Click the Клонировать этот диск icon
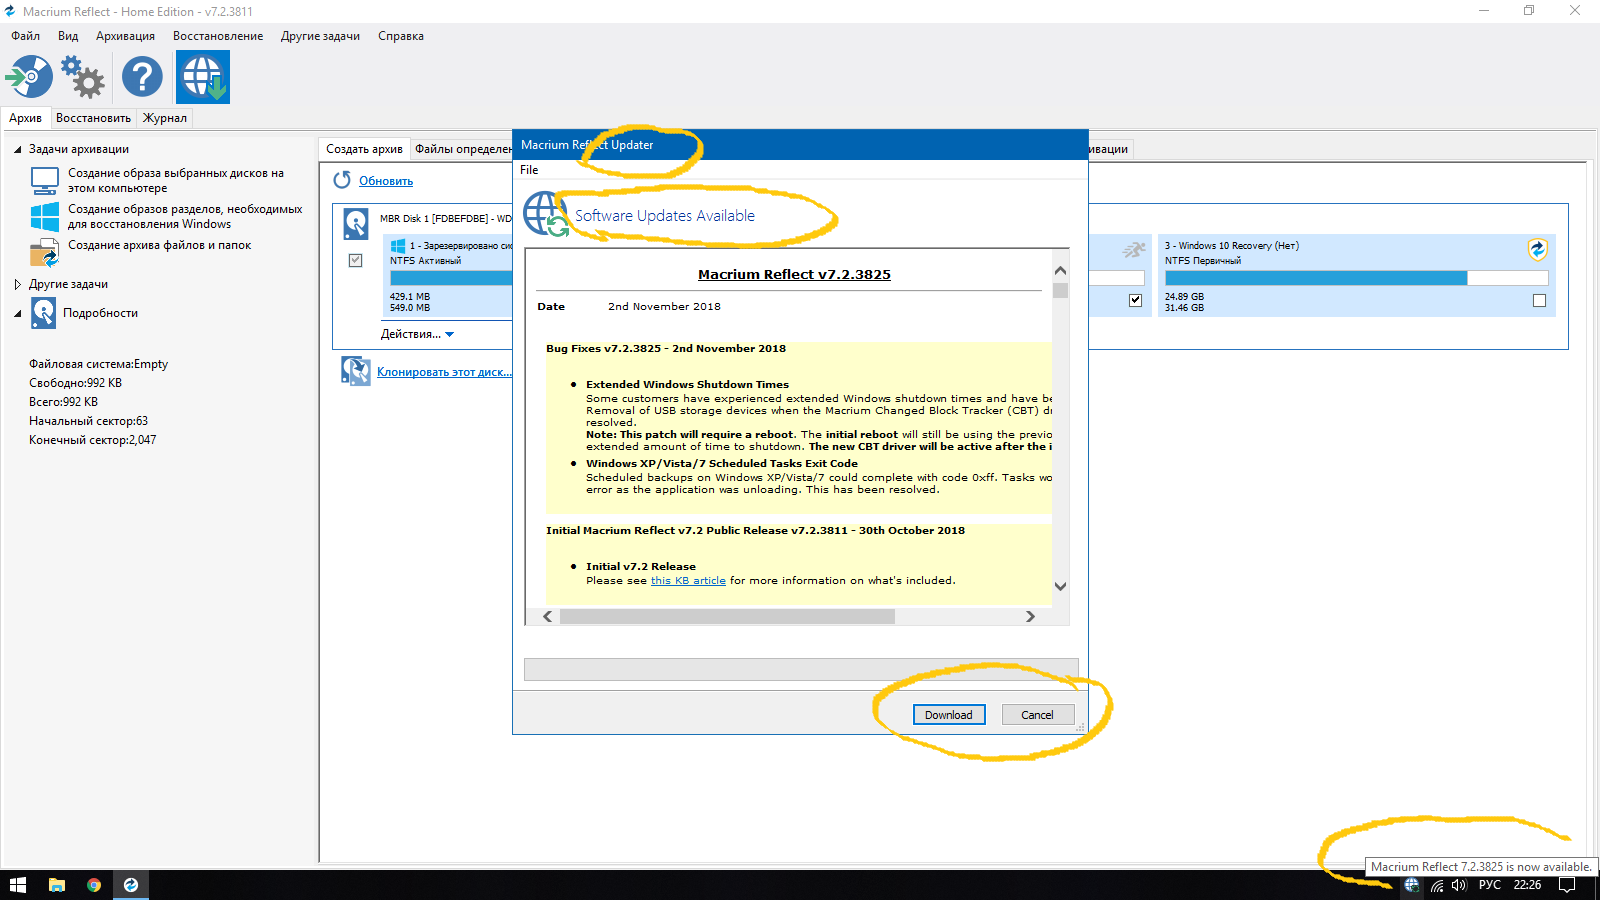1600x900 pixels. tap(355, 371)
